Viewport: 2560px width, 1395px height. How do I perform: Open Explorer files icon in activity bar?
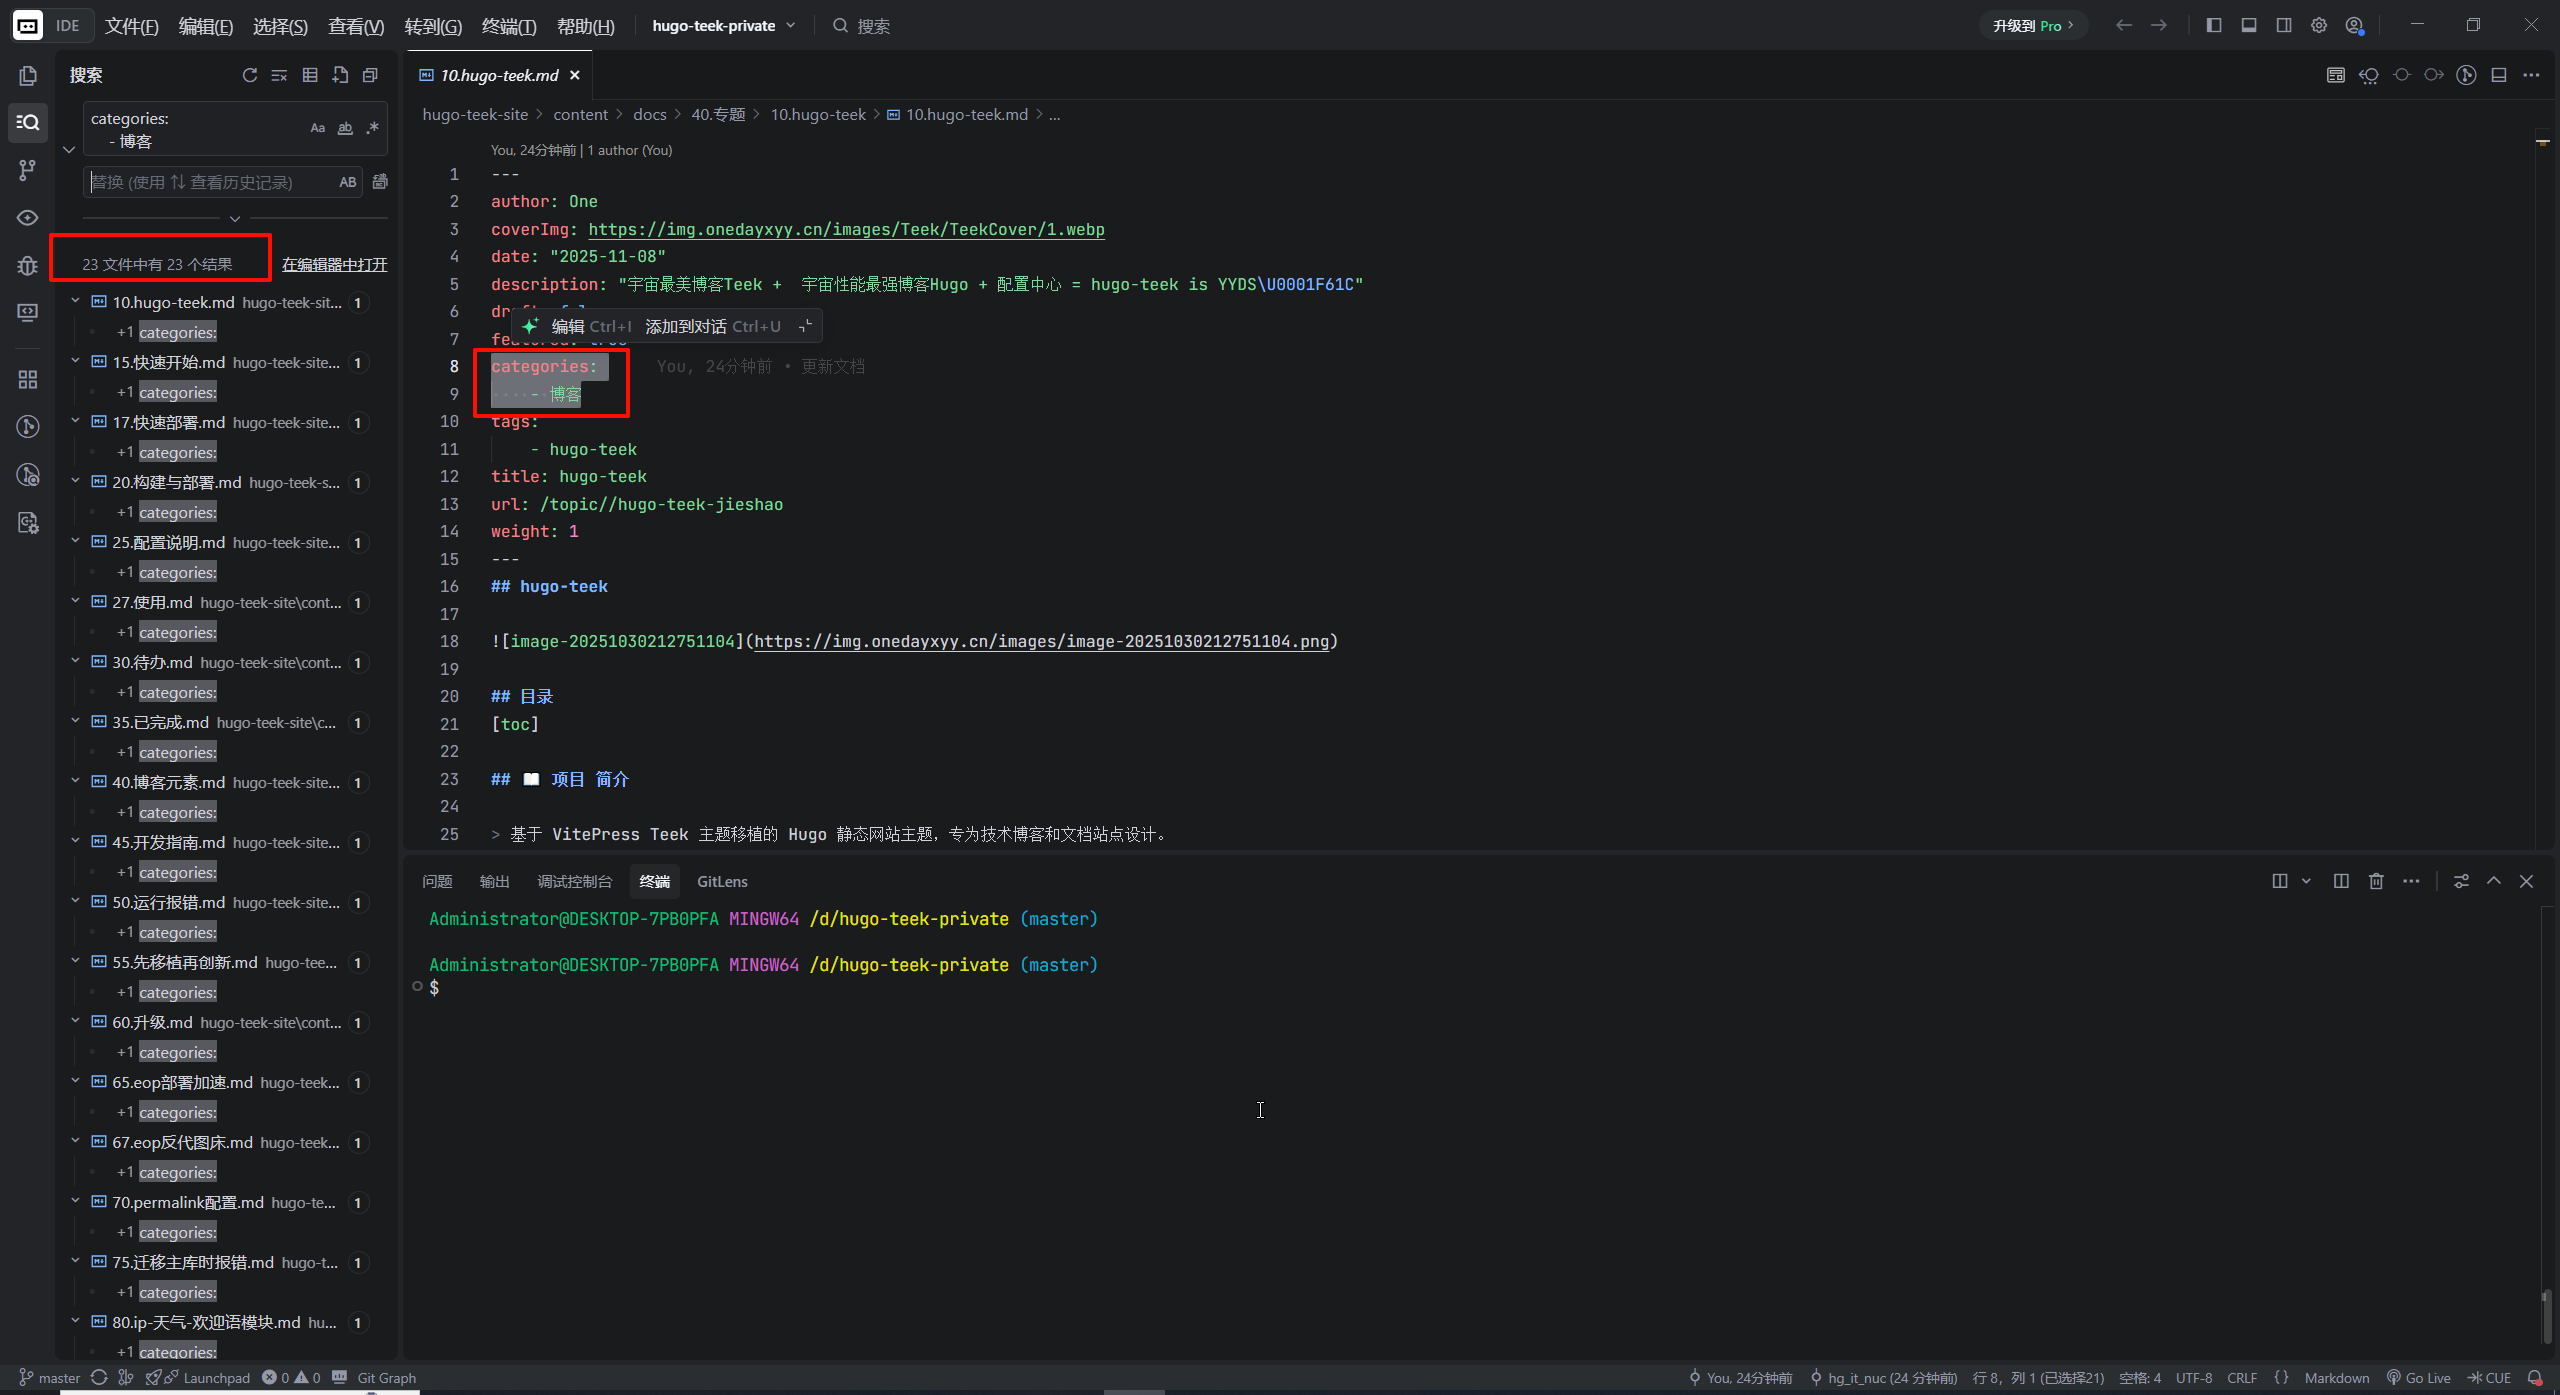pos(27,75)
